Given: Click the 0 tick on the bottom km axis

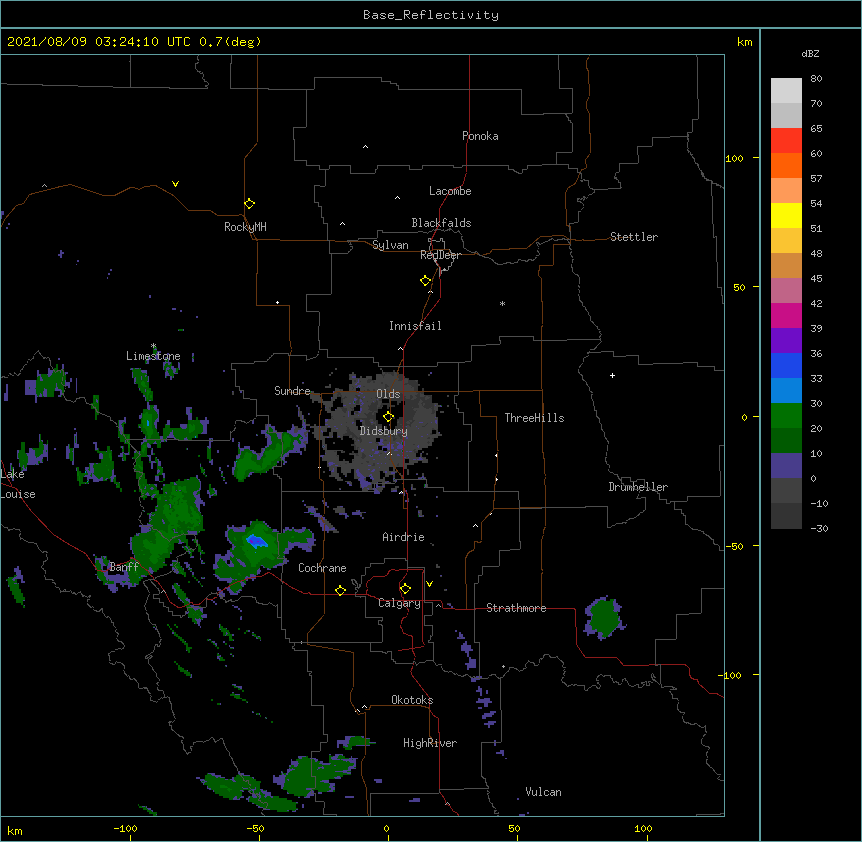Looking at the screenshot, I should [x=386, y=828].
